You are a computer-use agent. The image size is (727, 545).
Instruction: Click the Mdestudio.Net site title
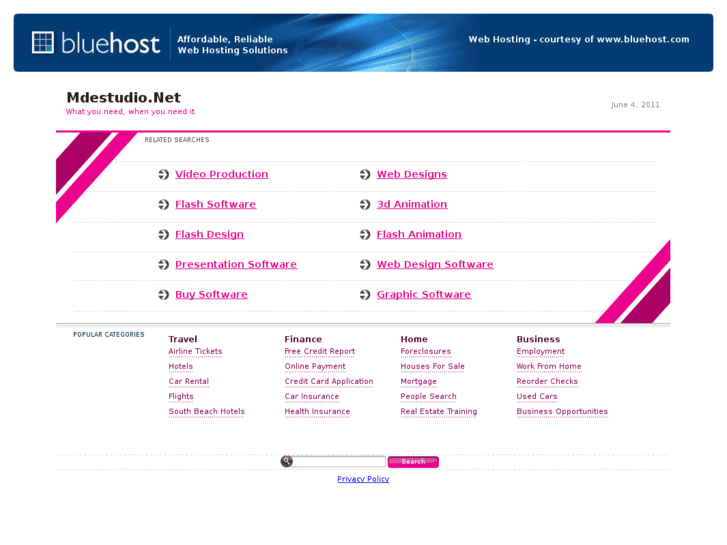tap(124, 97)
